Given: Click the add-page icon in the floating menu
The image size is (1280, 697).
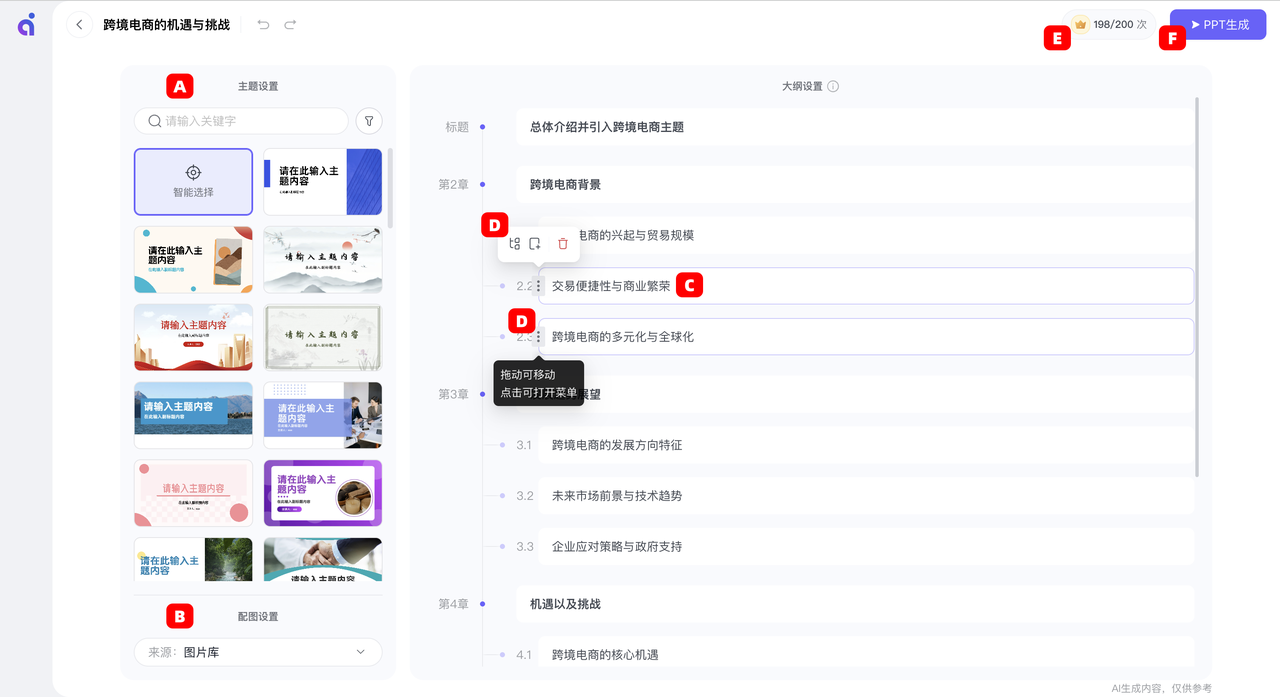Looking at the screenshot, I should click(x=536, y=243).
